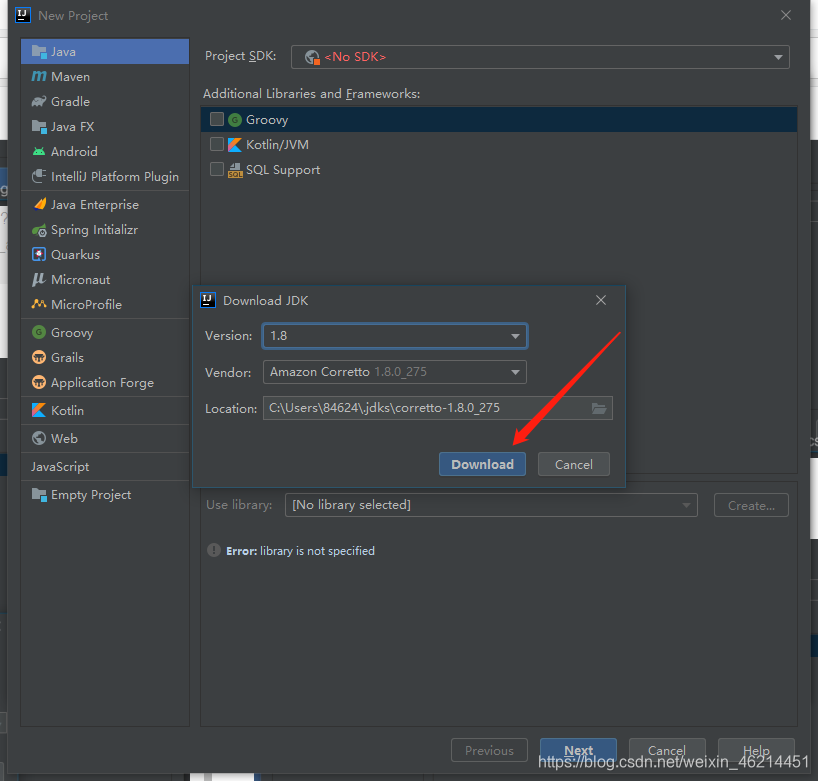This screenshot has height=781, width=818.
Task: Close the New Project window
Action: [x=786, y=15]
